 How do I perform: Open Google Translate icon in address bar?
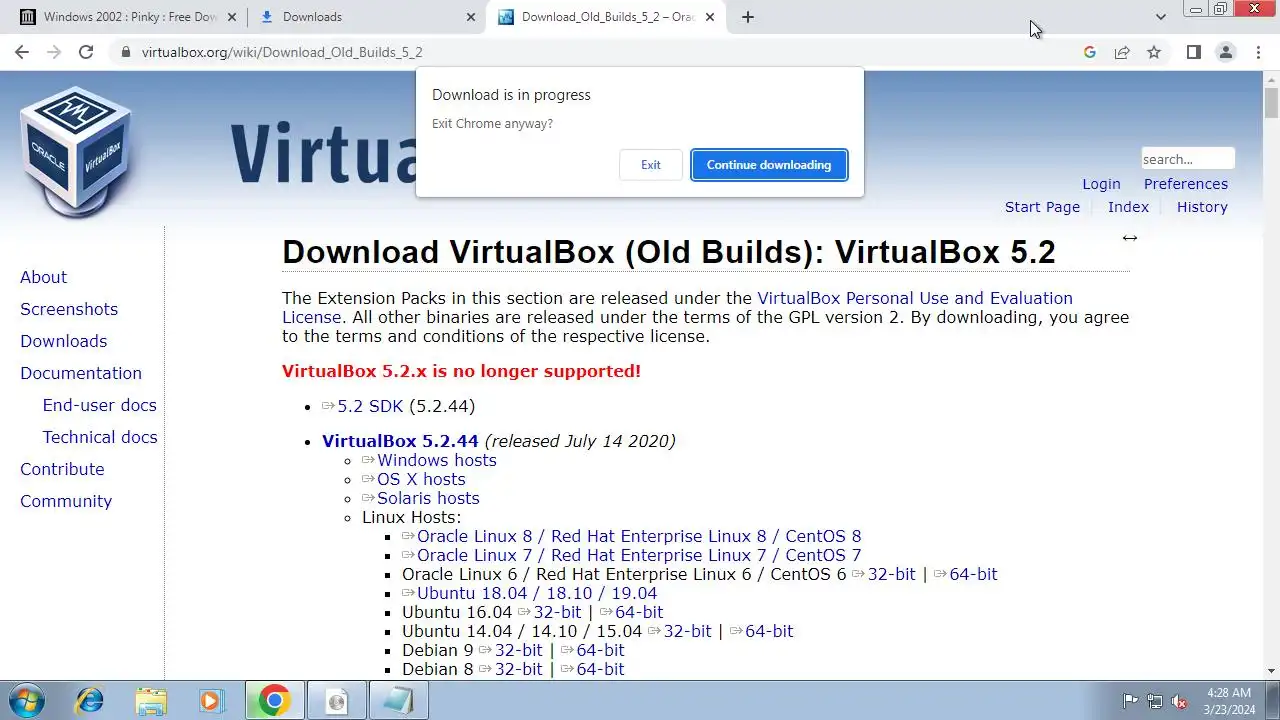1090,52
